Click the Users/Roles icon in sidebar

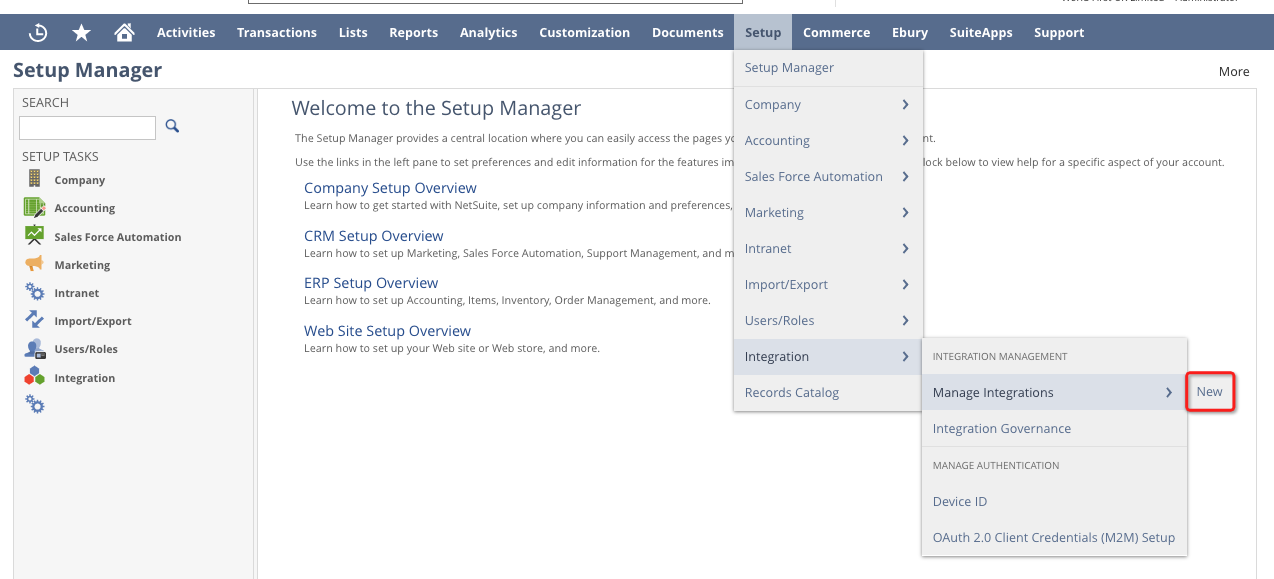[35, 349]
